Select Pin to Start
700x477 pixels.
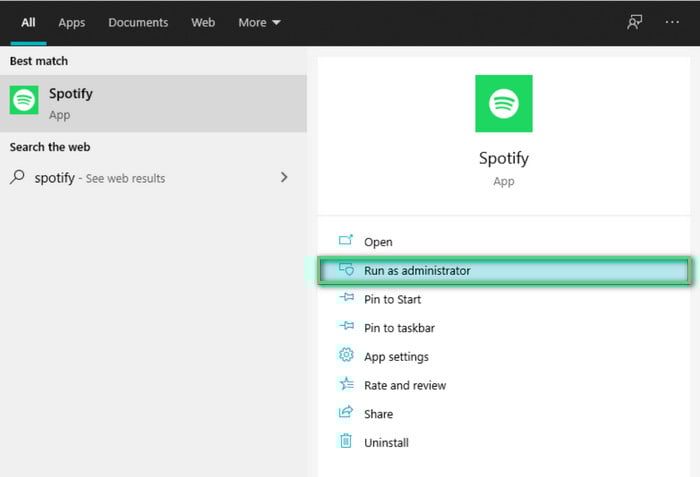504,299
